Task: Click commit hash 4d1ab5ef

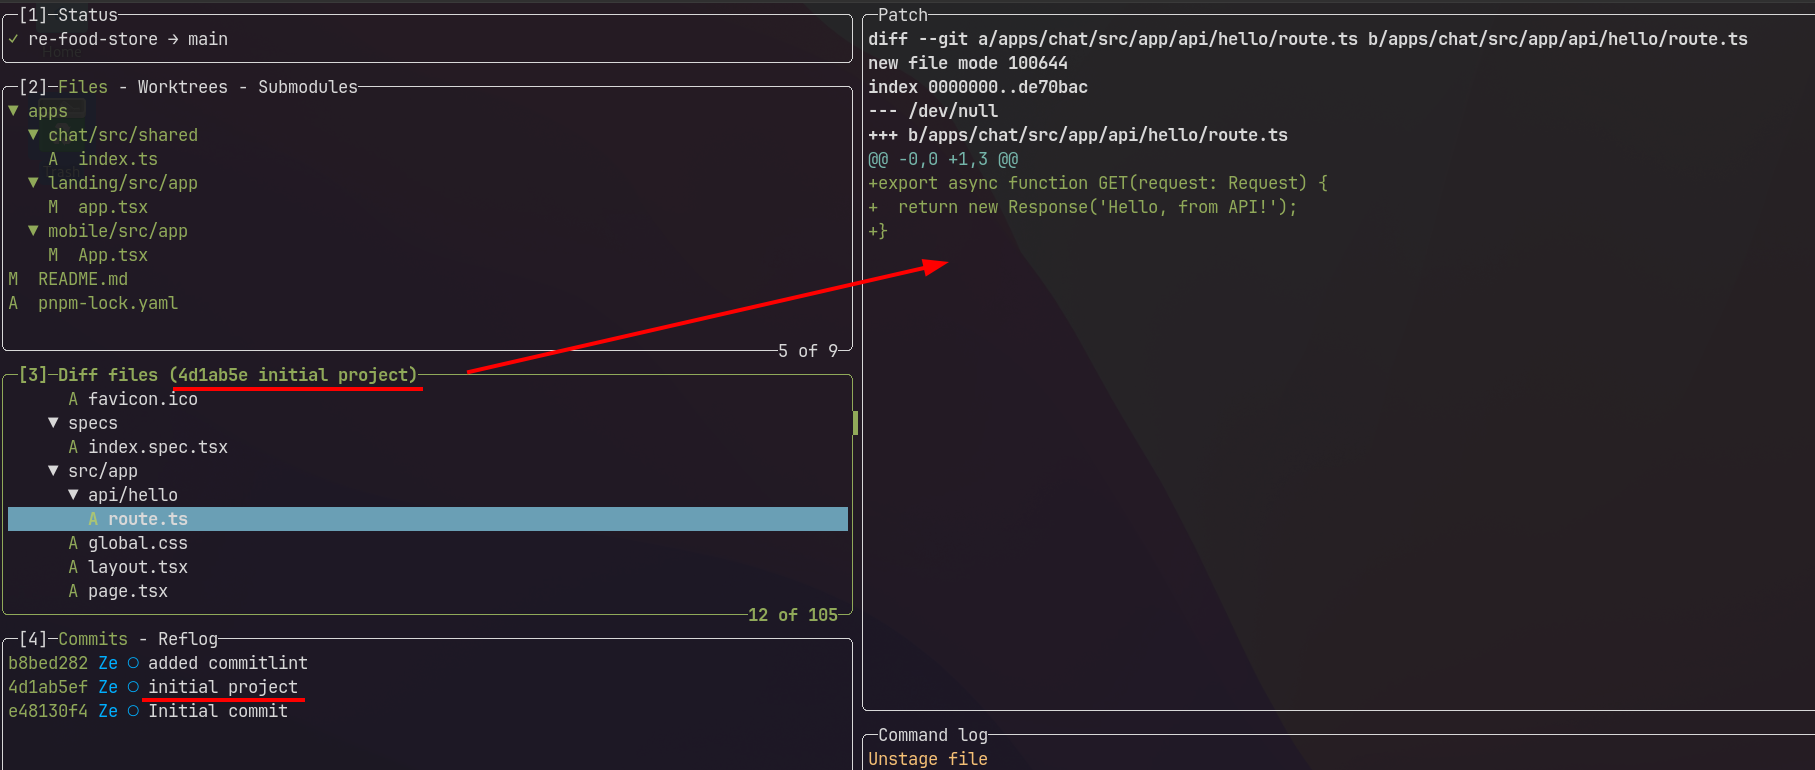Action: coord(48,687)
